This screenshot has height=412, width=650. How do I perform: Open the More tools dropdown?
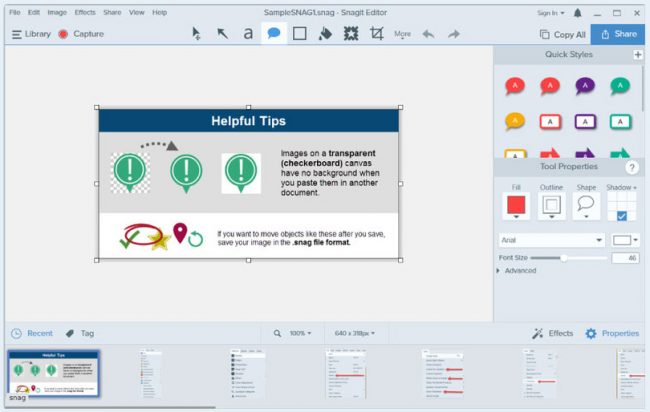point(402,34)
